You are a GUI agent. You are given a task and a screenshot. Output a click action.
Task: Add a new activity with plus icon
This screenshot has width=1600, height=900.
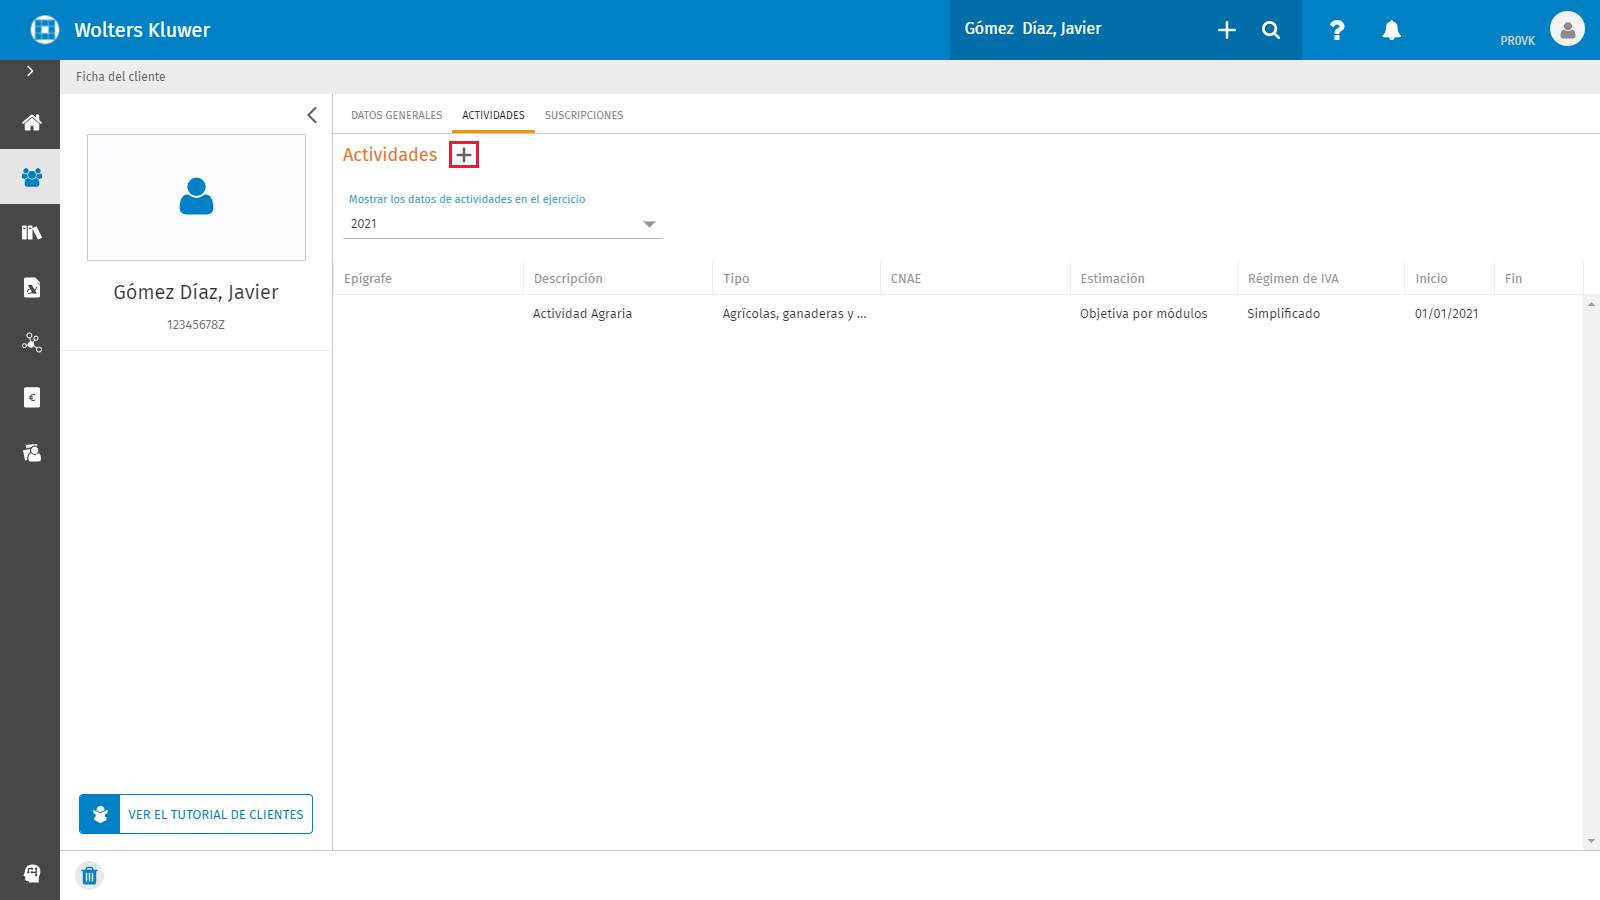pyautogui.click(x=464, y=155)
